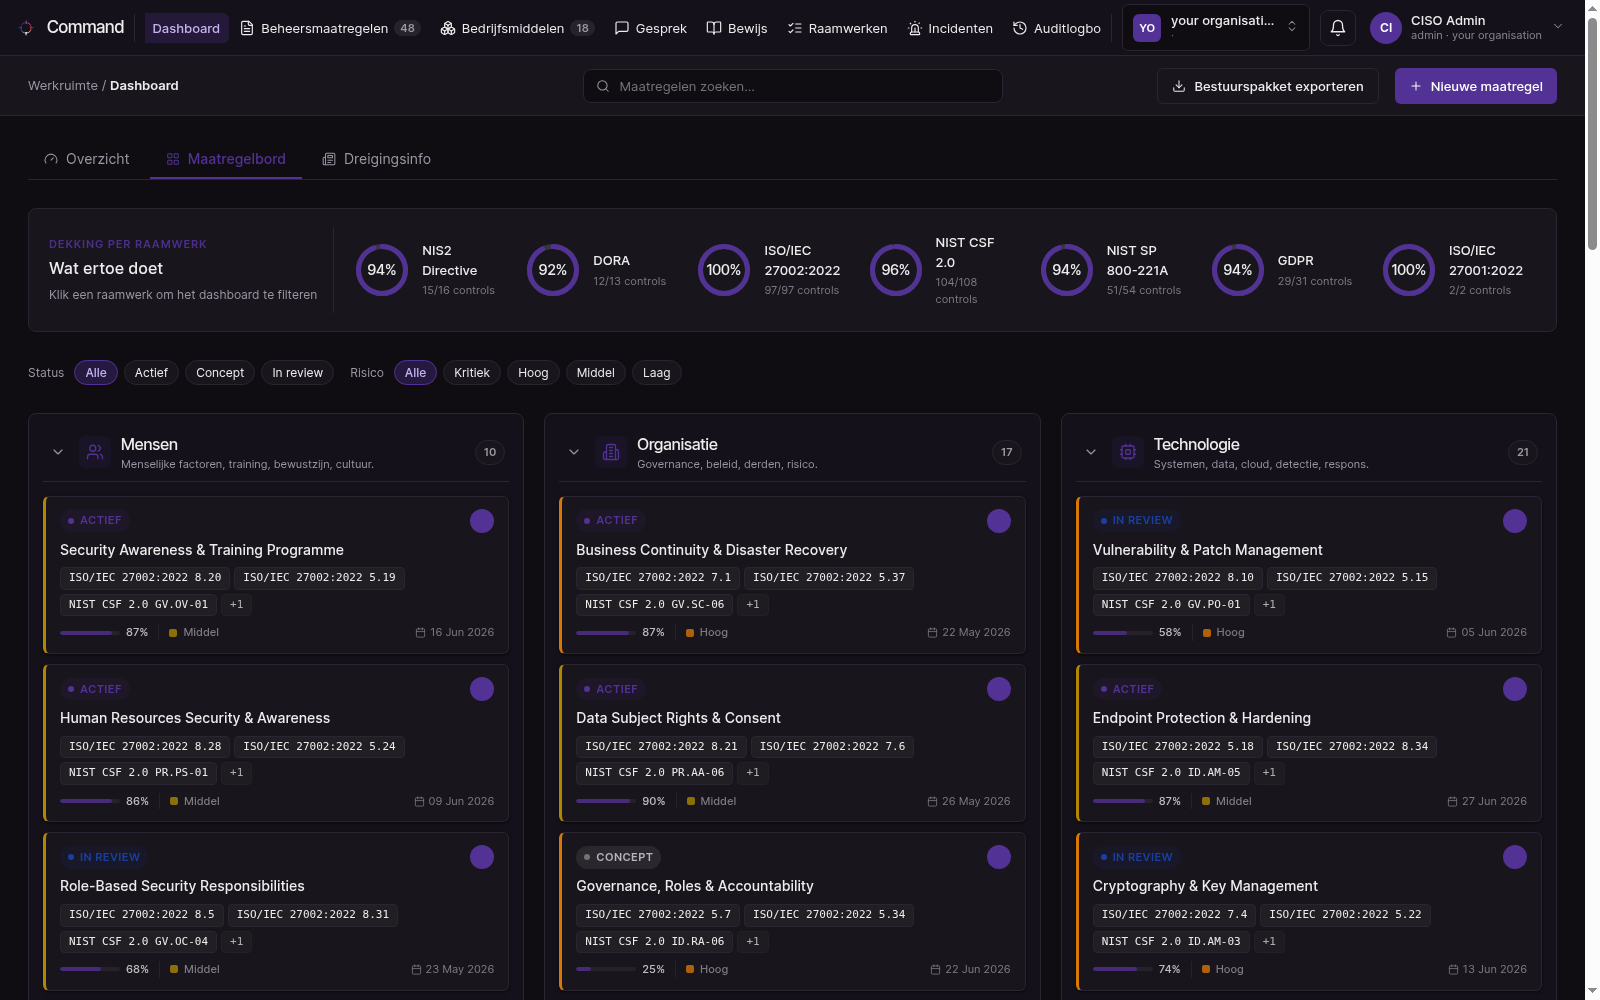Click the notifications bell icon

pyautogui.click(x=1338, y=28)
